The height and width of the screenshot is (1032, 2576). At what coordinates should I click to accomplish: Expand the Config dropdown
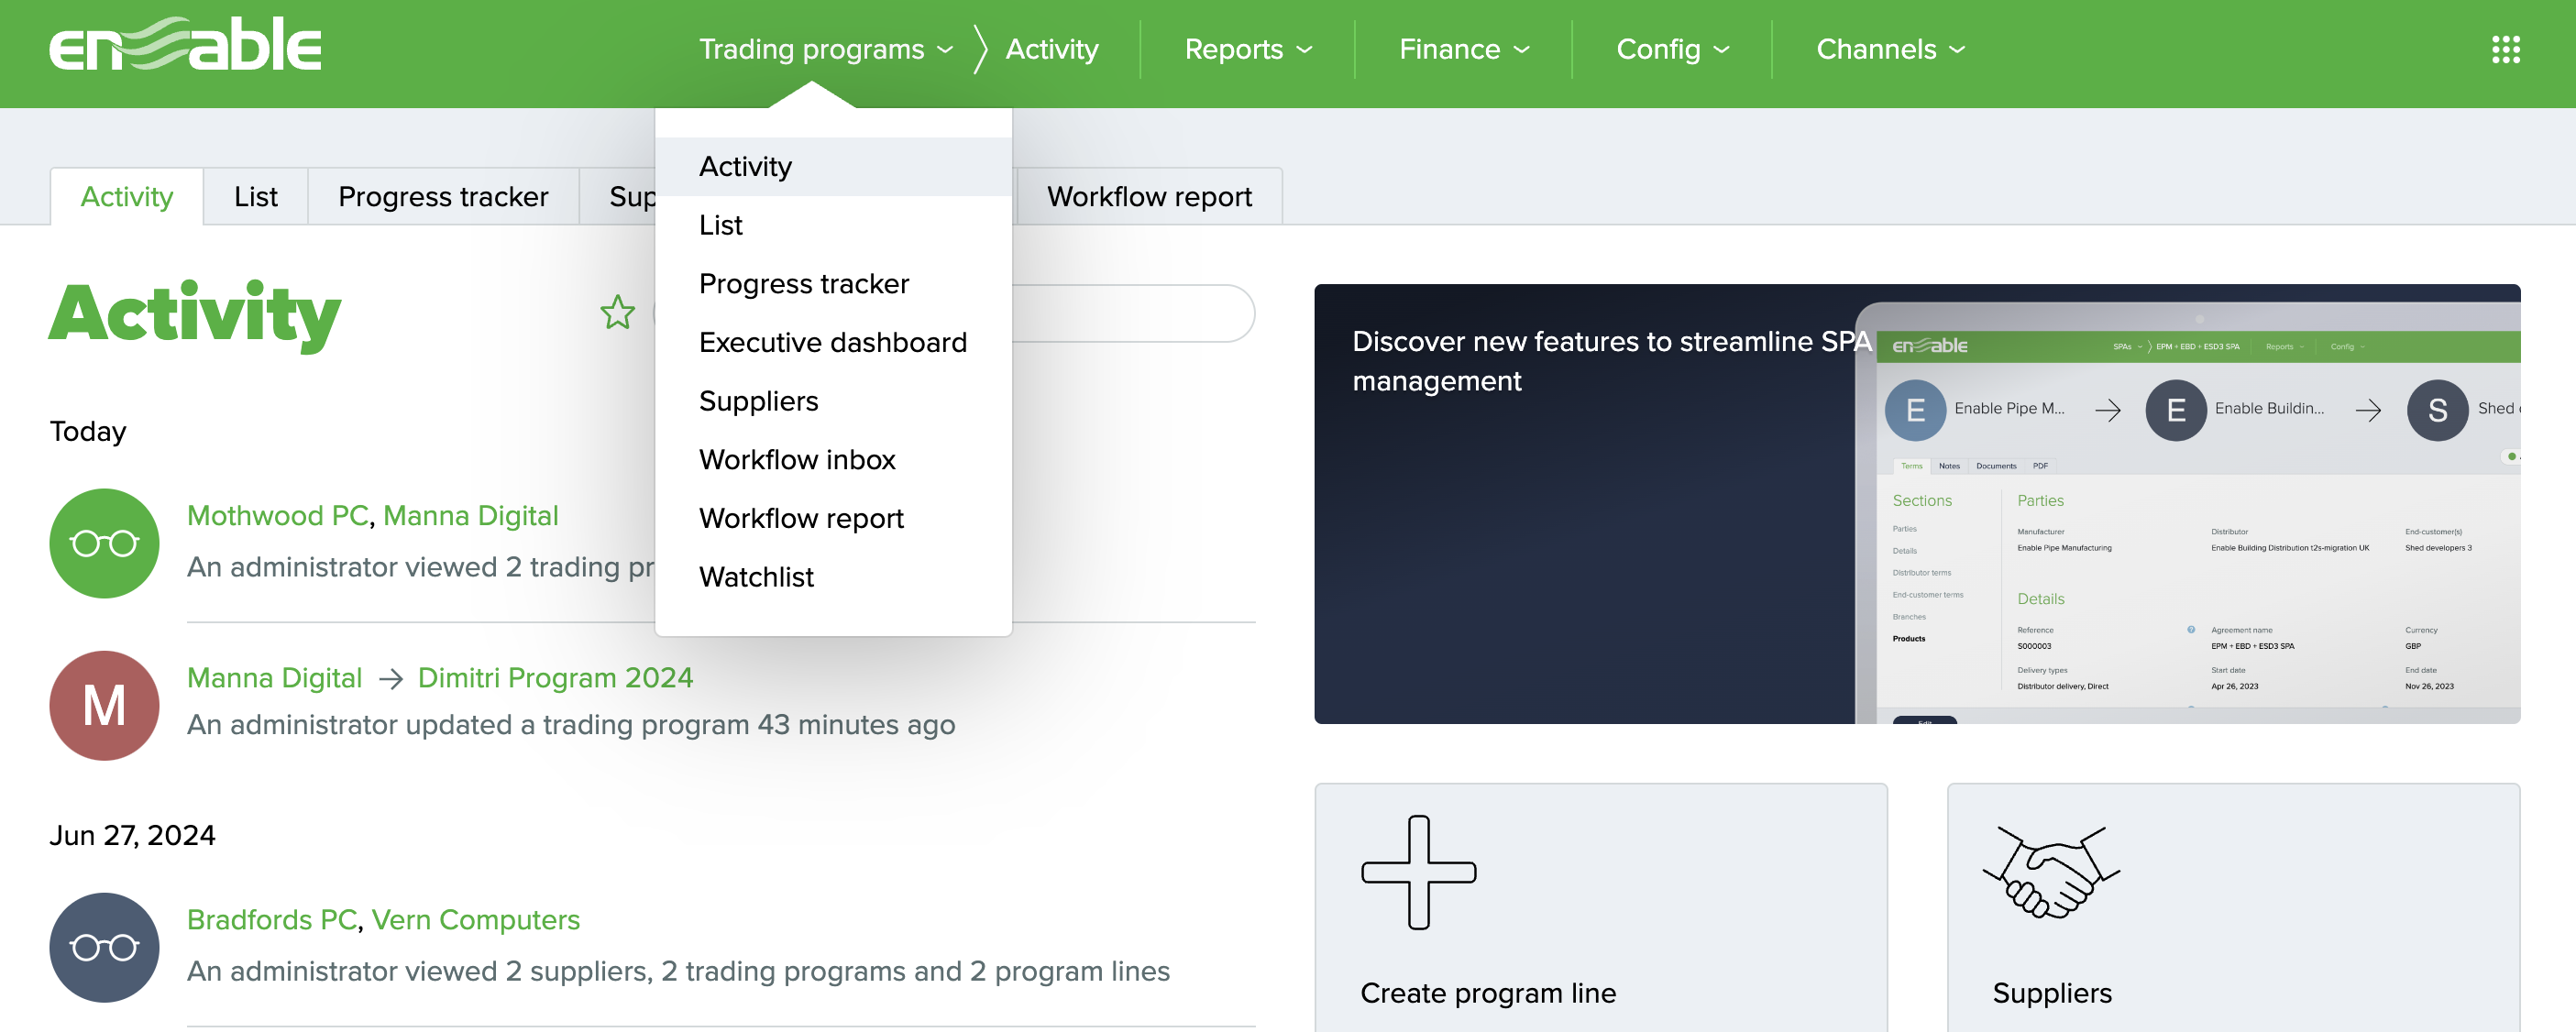tap(1673, 49)
